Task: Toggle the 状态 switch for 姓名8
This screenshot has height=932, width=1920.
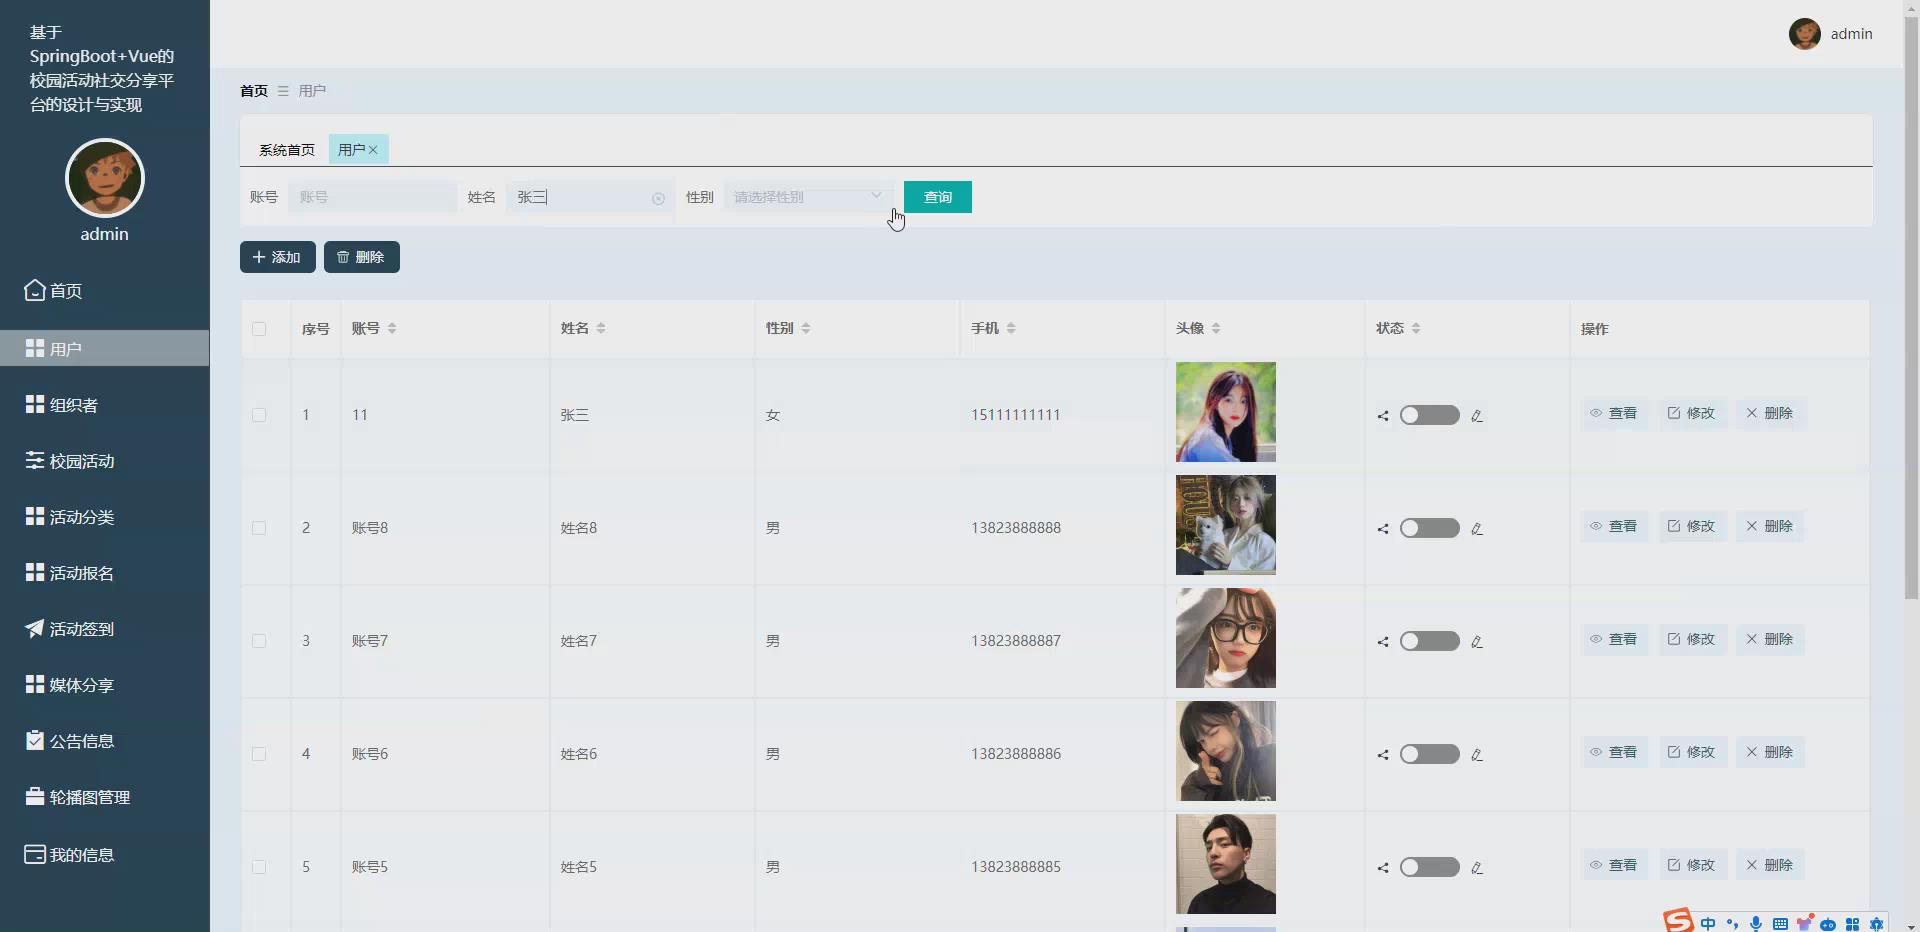Action: click(x=1429, y=528)
